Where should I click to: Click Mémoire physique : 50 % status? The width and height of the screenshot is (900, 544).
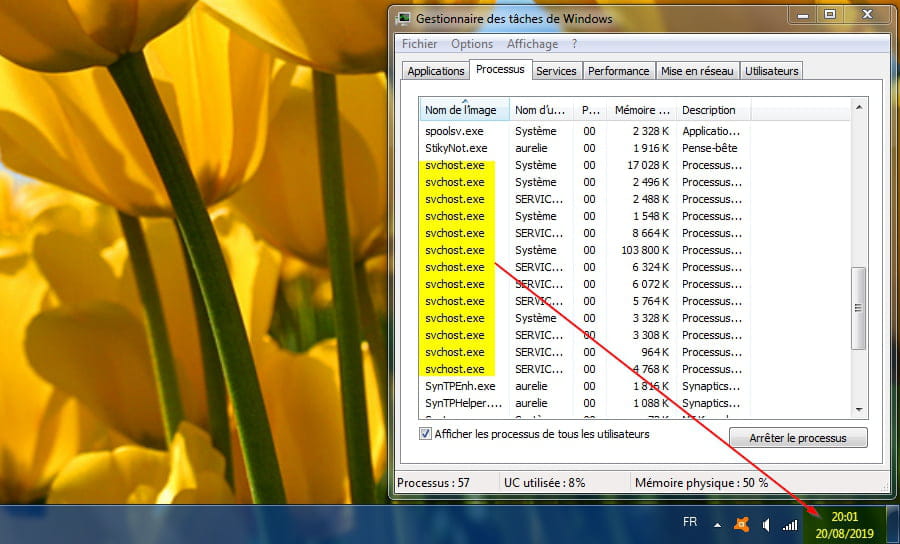[x=701, y=483]
